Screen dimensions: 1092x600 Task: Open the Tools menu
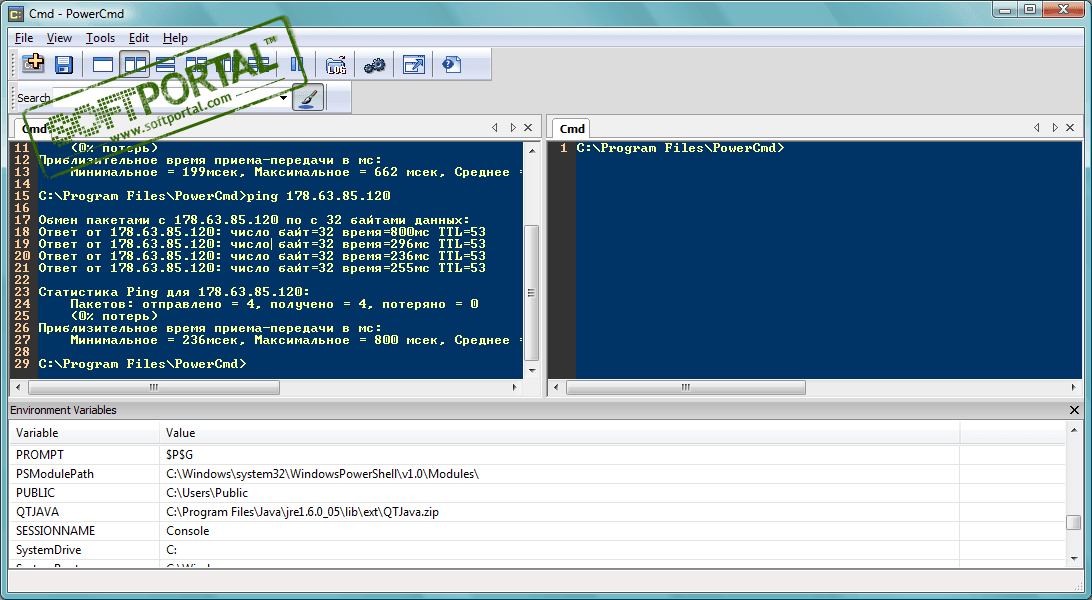(x=100, y=38)
